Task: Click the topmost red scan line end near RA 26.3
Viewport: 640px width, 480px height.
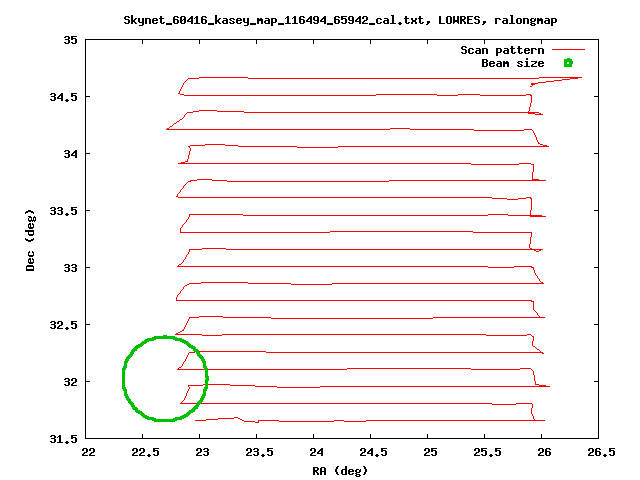Action: pyautogui.click(x=579, y=77)
